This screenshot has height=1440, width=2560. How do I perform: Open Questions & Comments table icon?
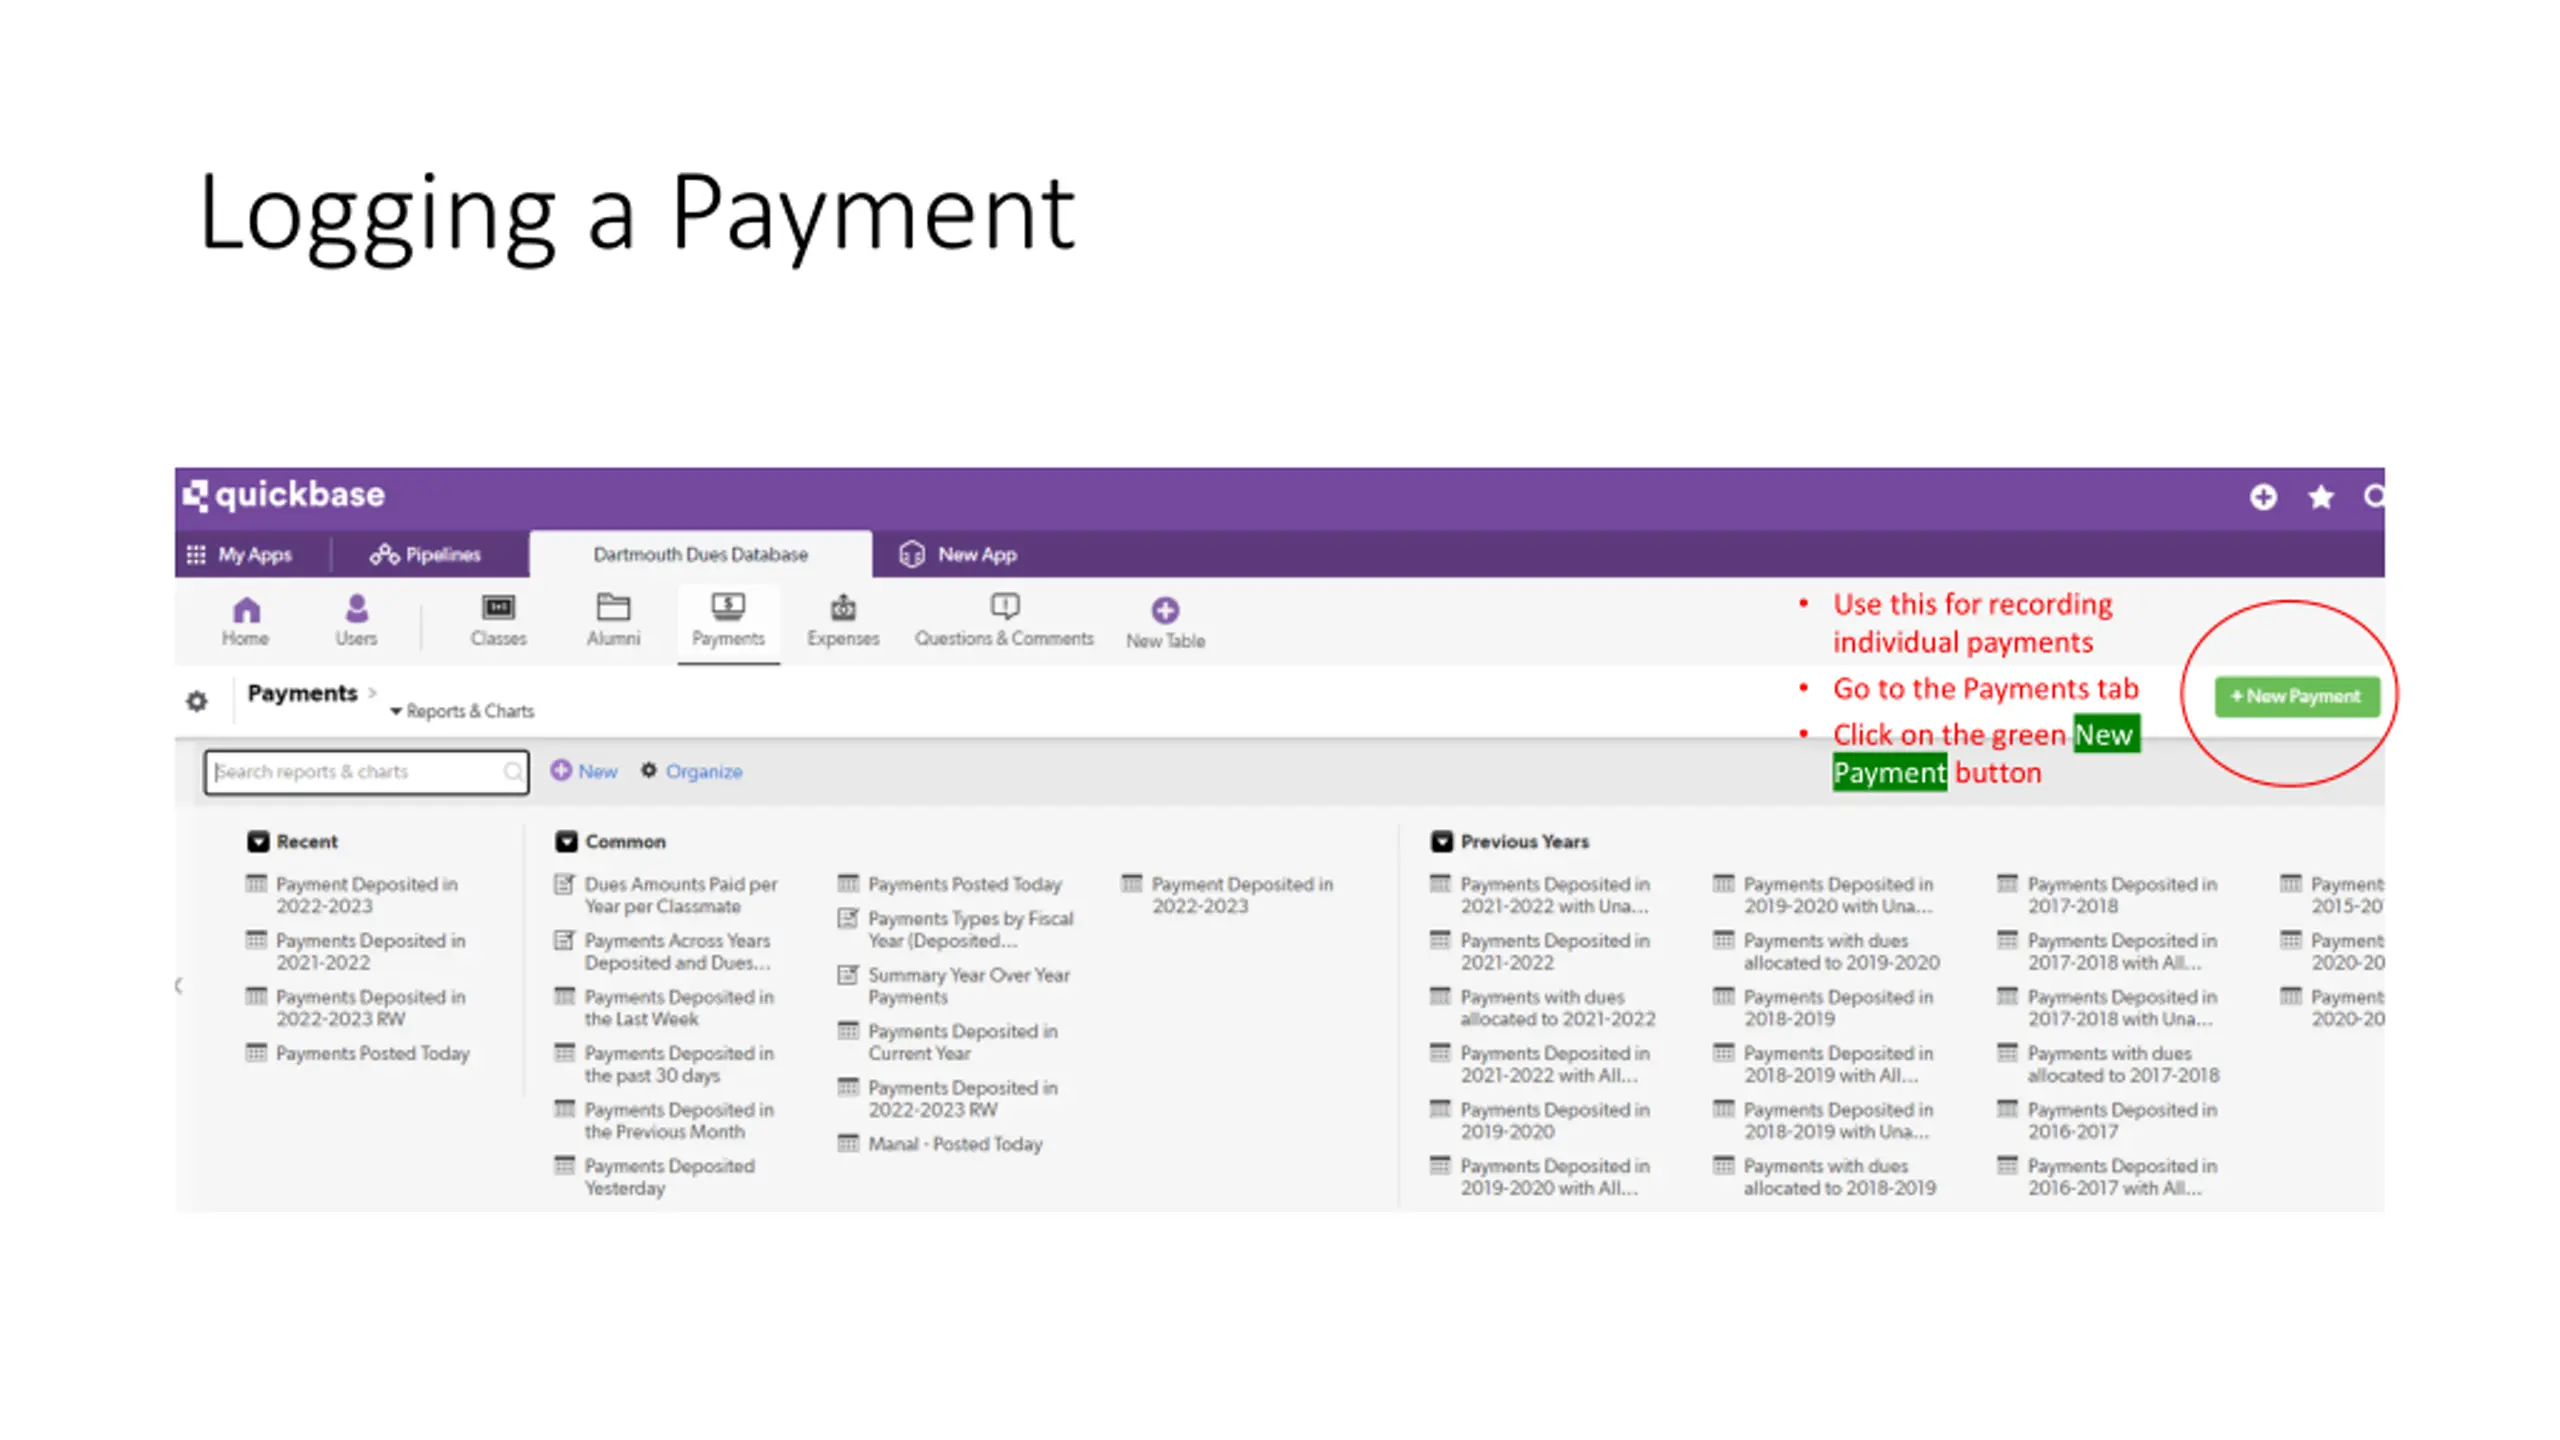tap(1004, 606)
